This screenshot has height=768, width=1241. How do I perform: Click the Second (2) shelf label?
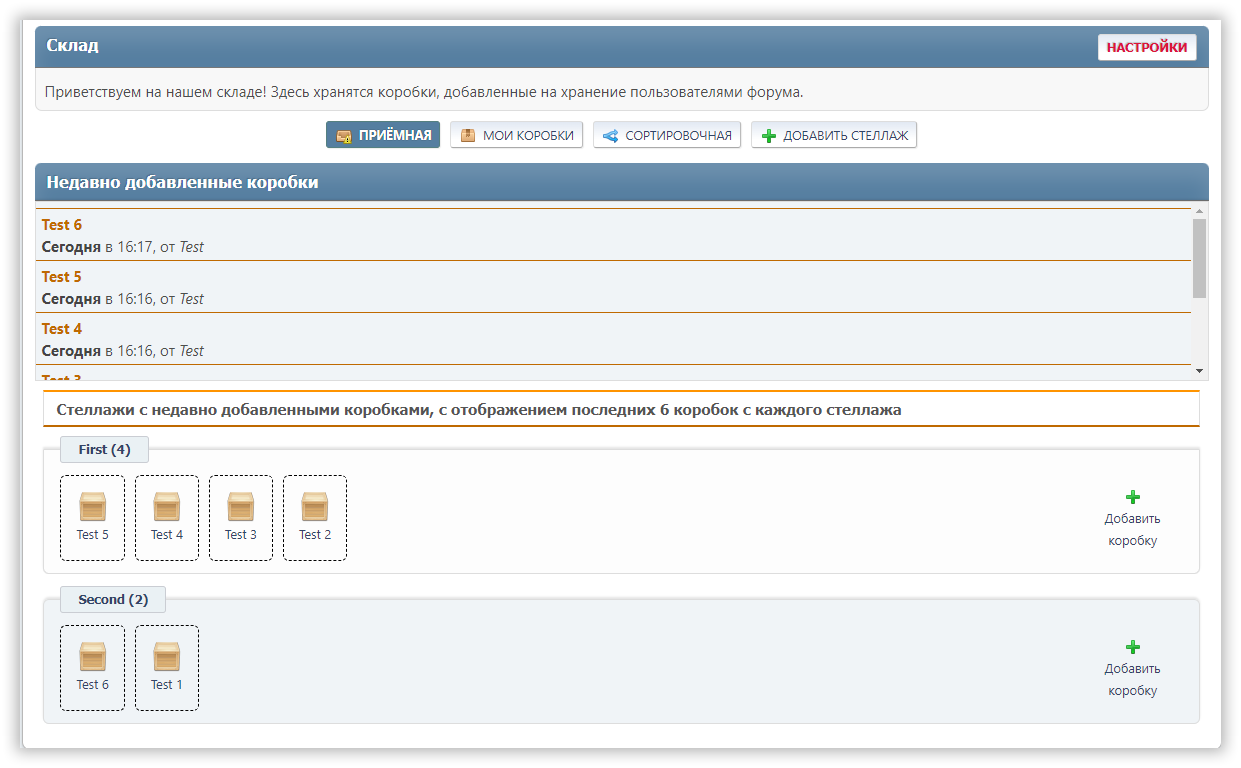click(112, 600)
